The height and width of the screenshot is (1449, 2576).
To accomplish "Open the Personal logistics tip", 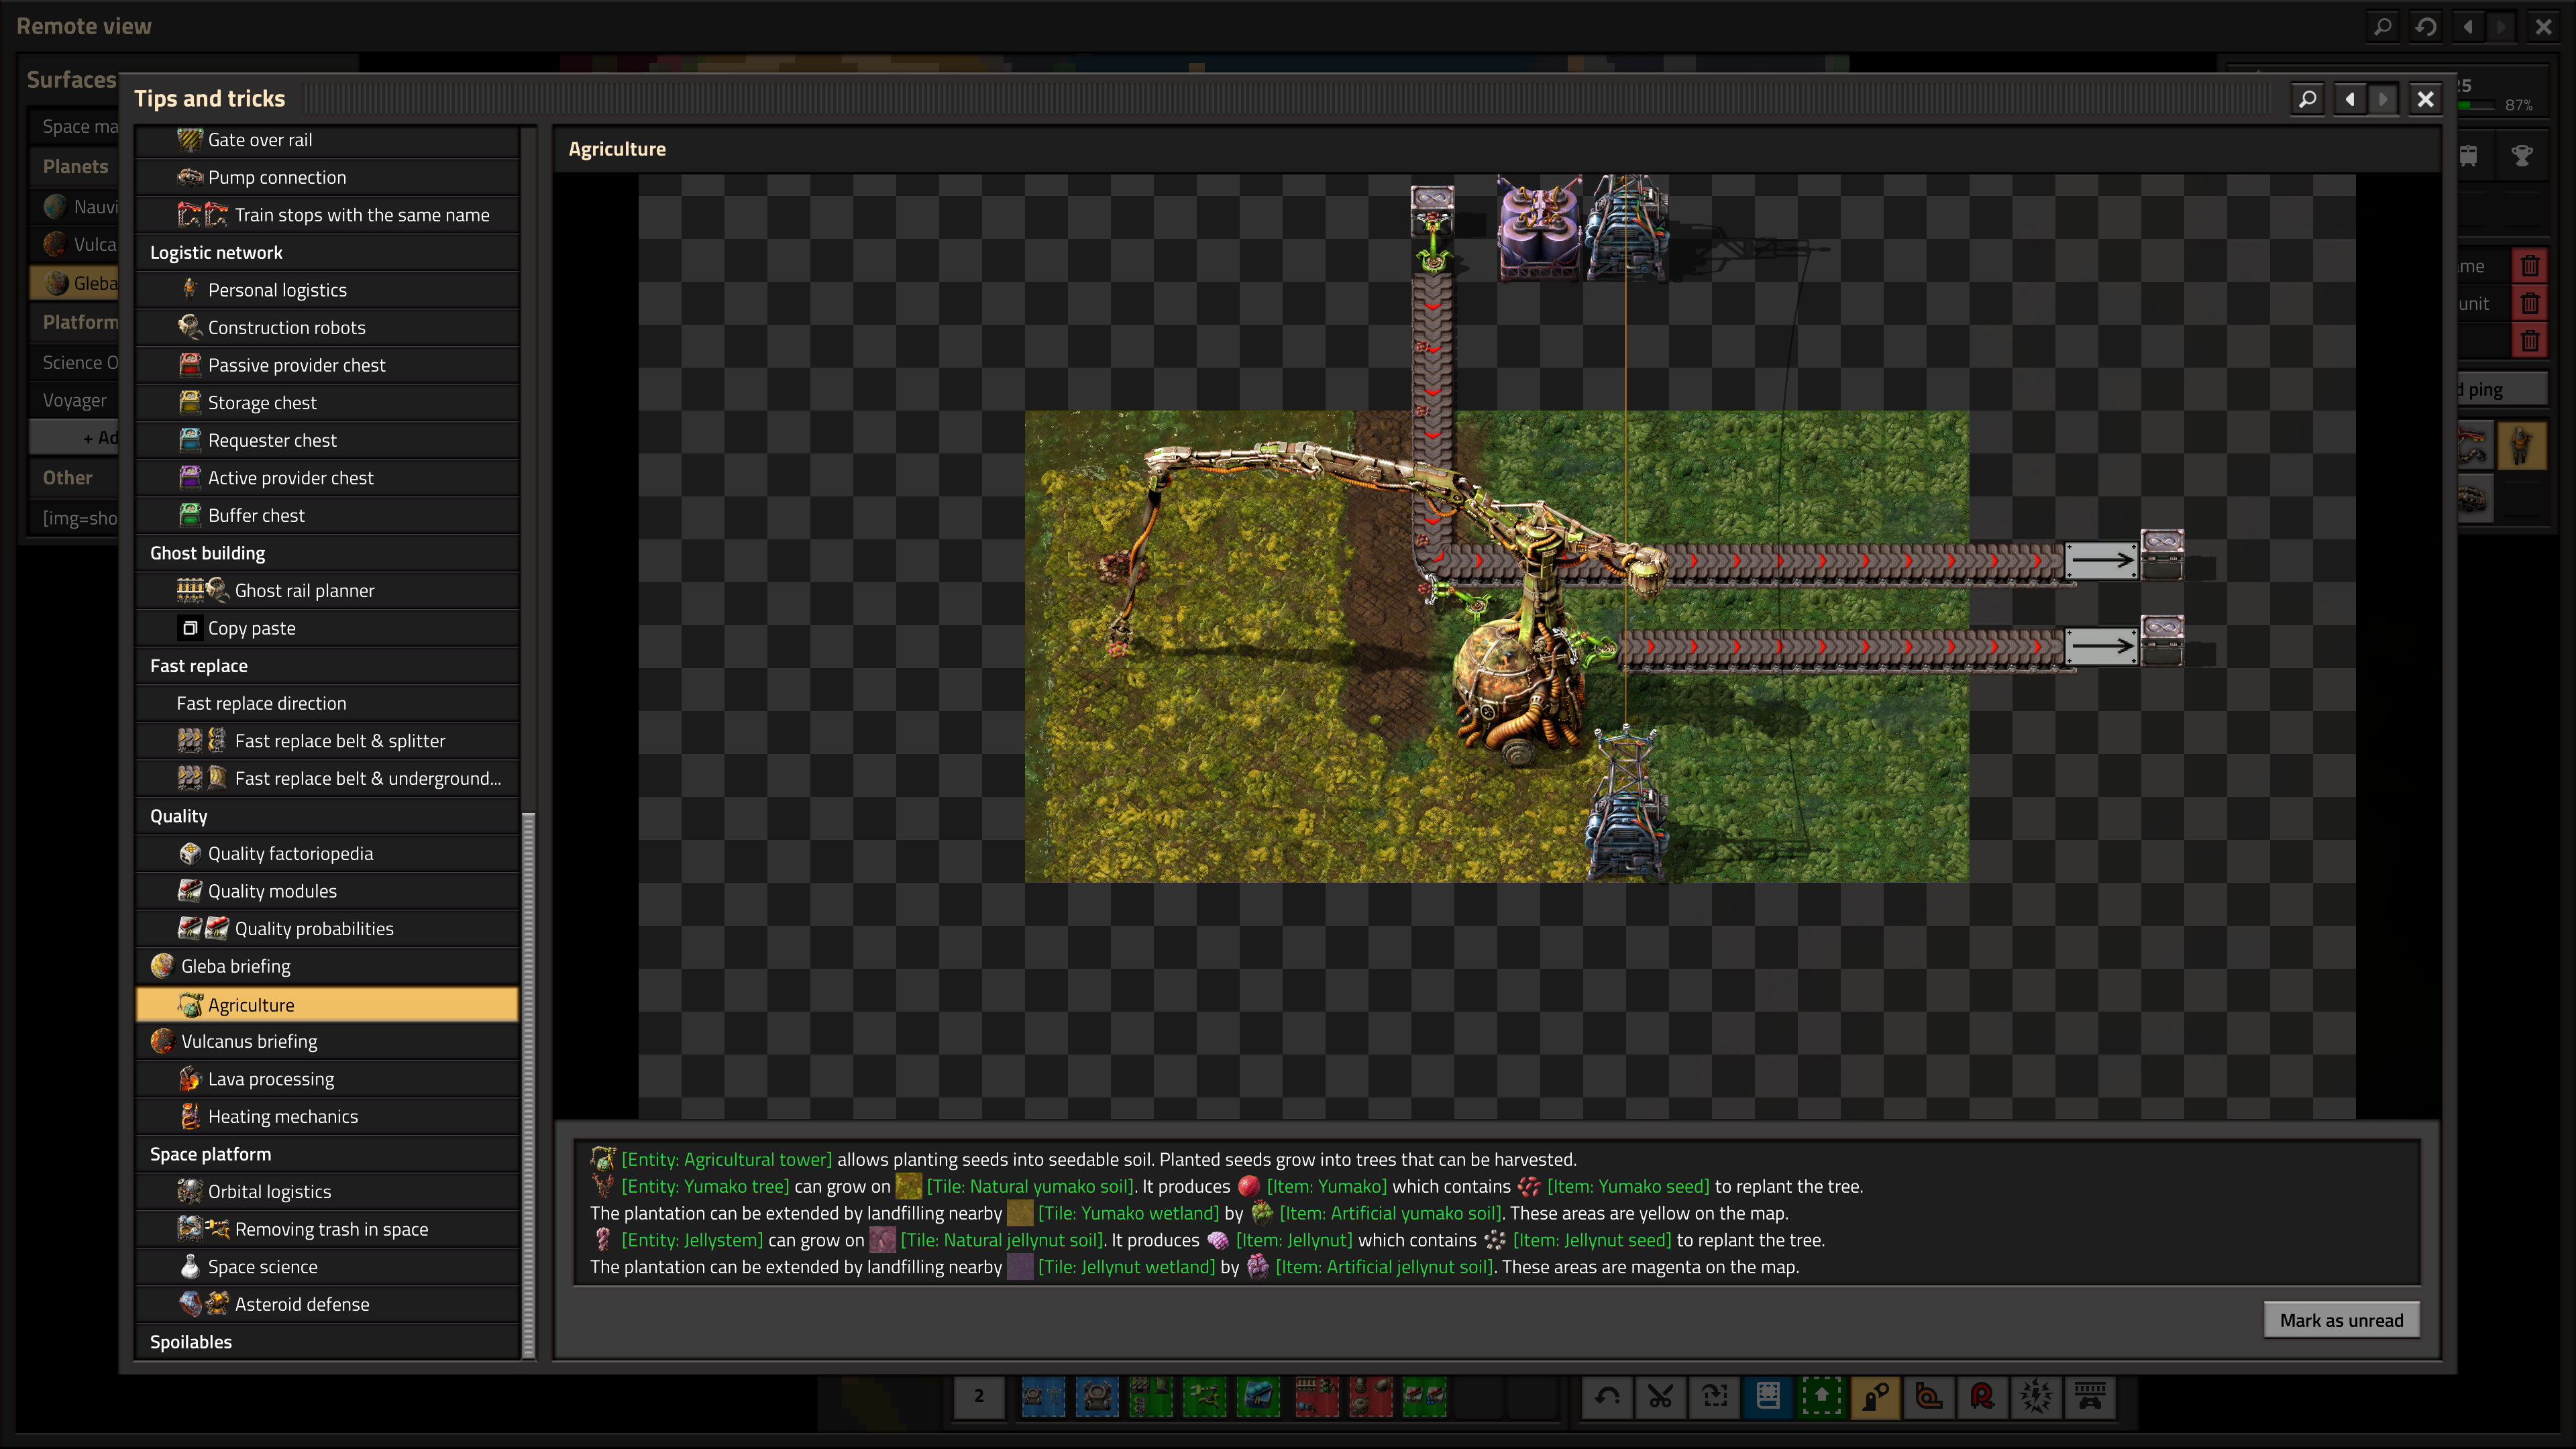I will (327, 290).
